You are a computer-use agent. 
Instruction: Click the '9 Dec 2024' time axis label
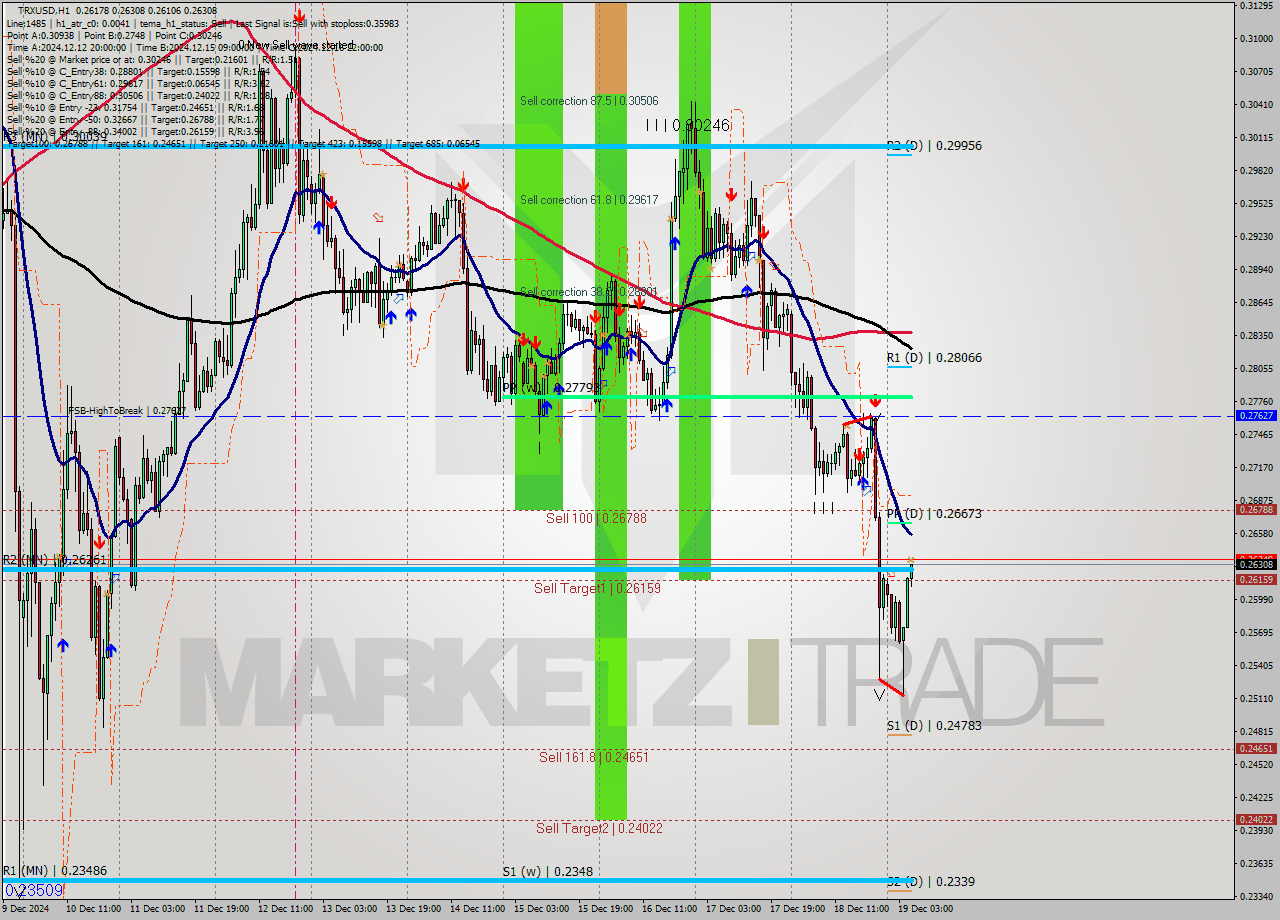point(25,909)
